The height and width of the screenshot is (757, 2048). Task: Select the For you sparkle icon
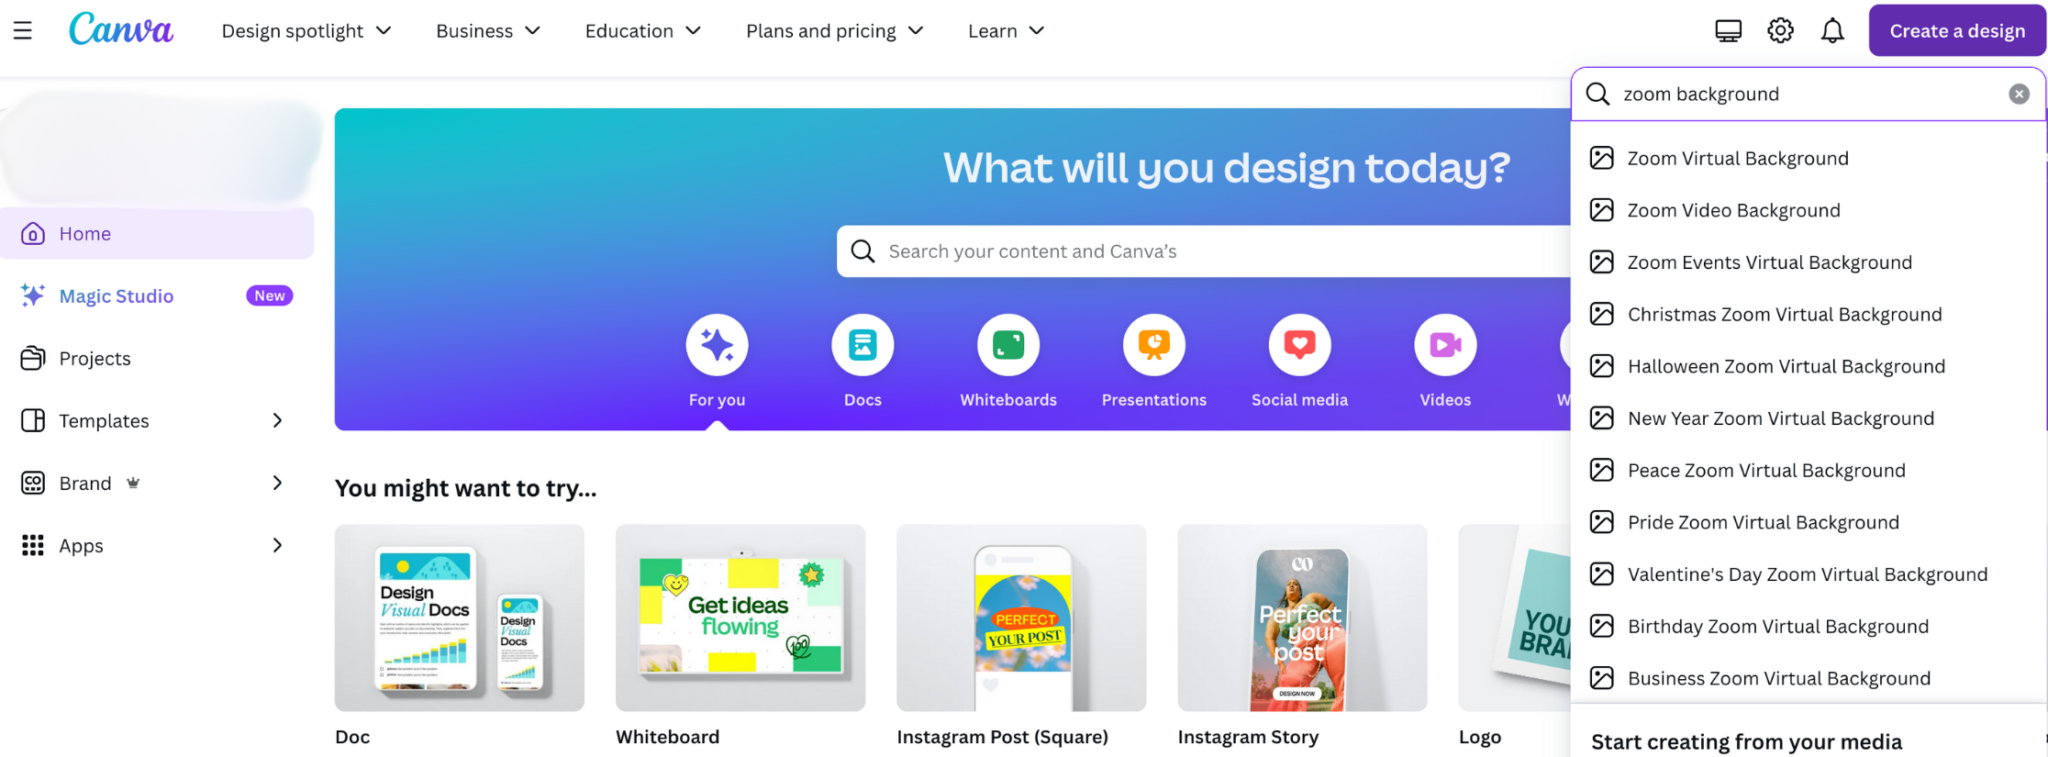coord(717,345)
